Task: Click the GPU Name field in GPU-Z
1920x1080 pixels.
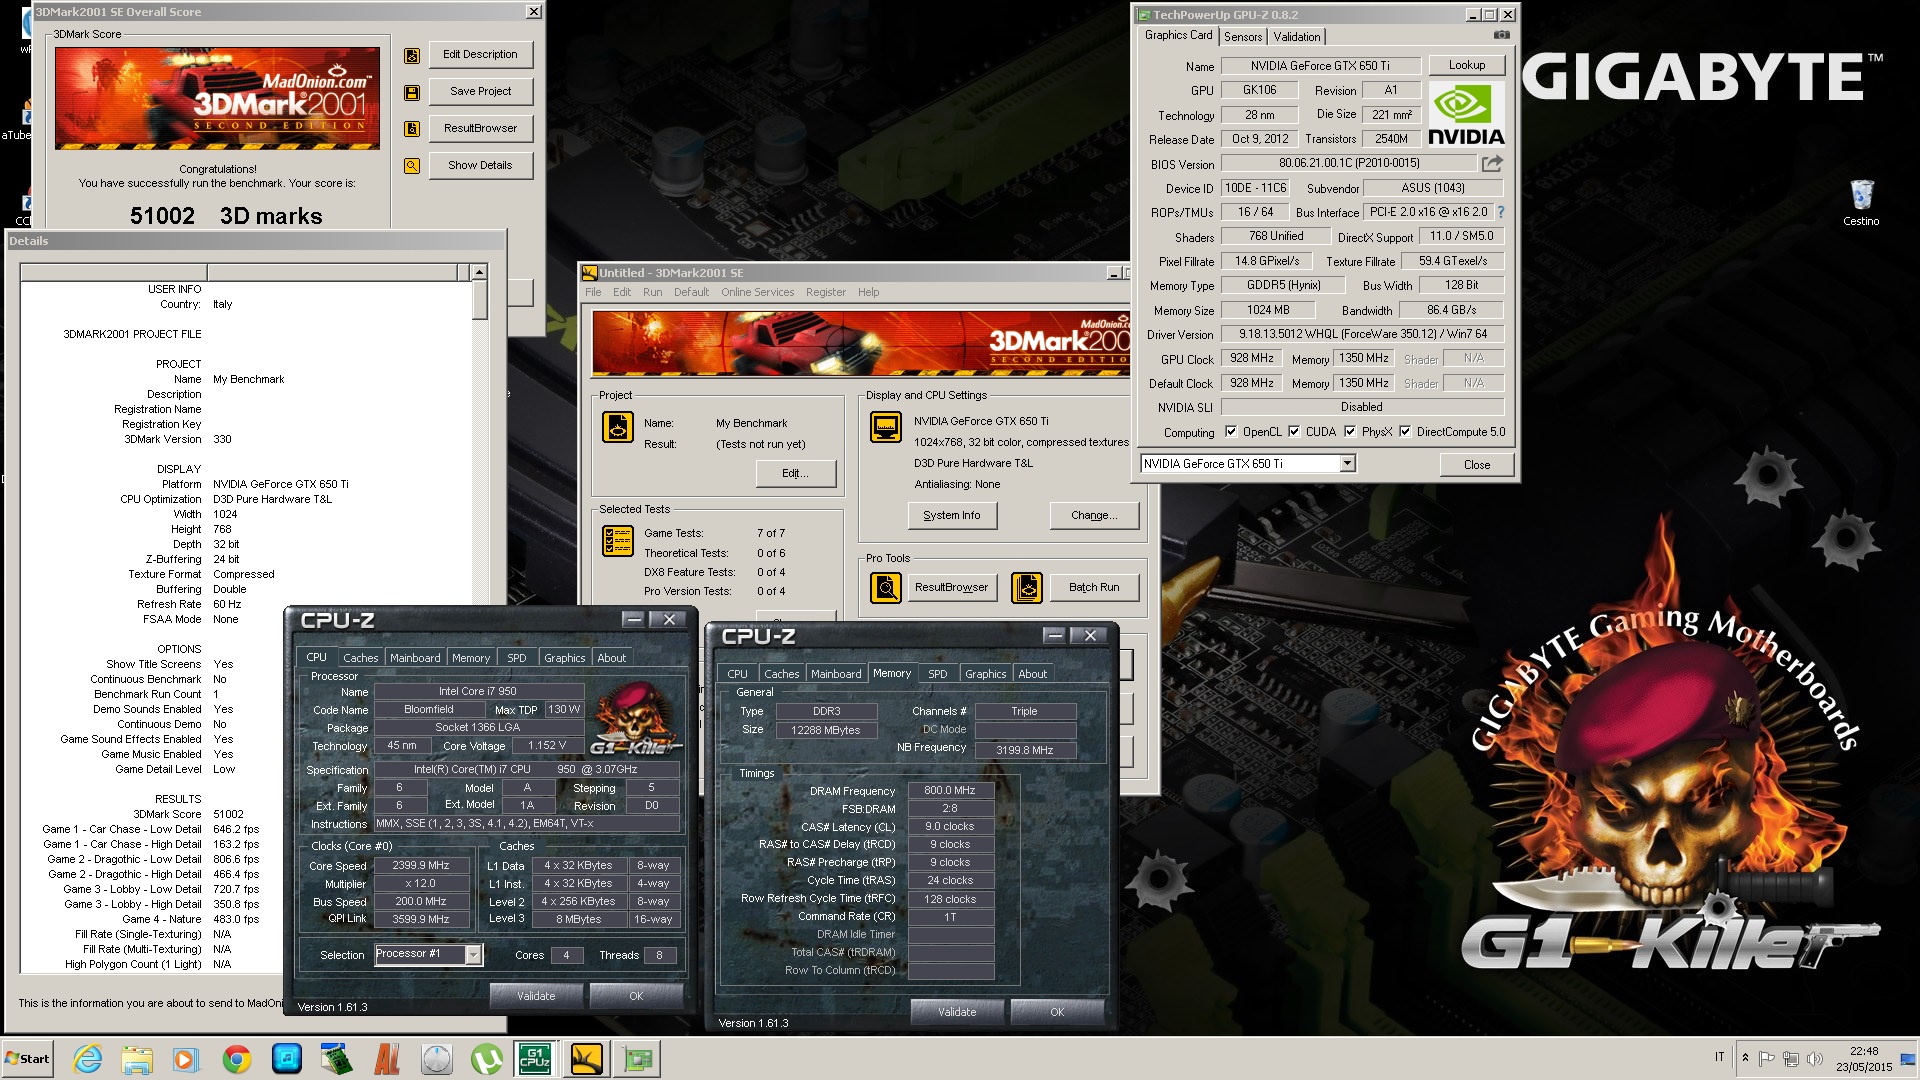Action: coord(1320,66)
